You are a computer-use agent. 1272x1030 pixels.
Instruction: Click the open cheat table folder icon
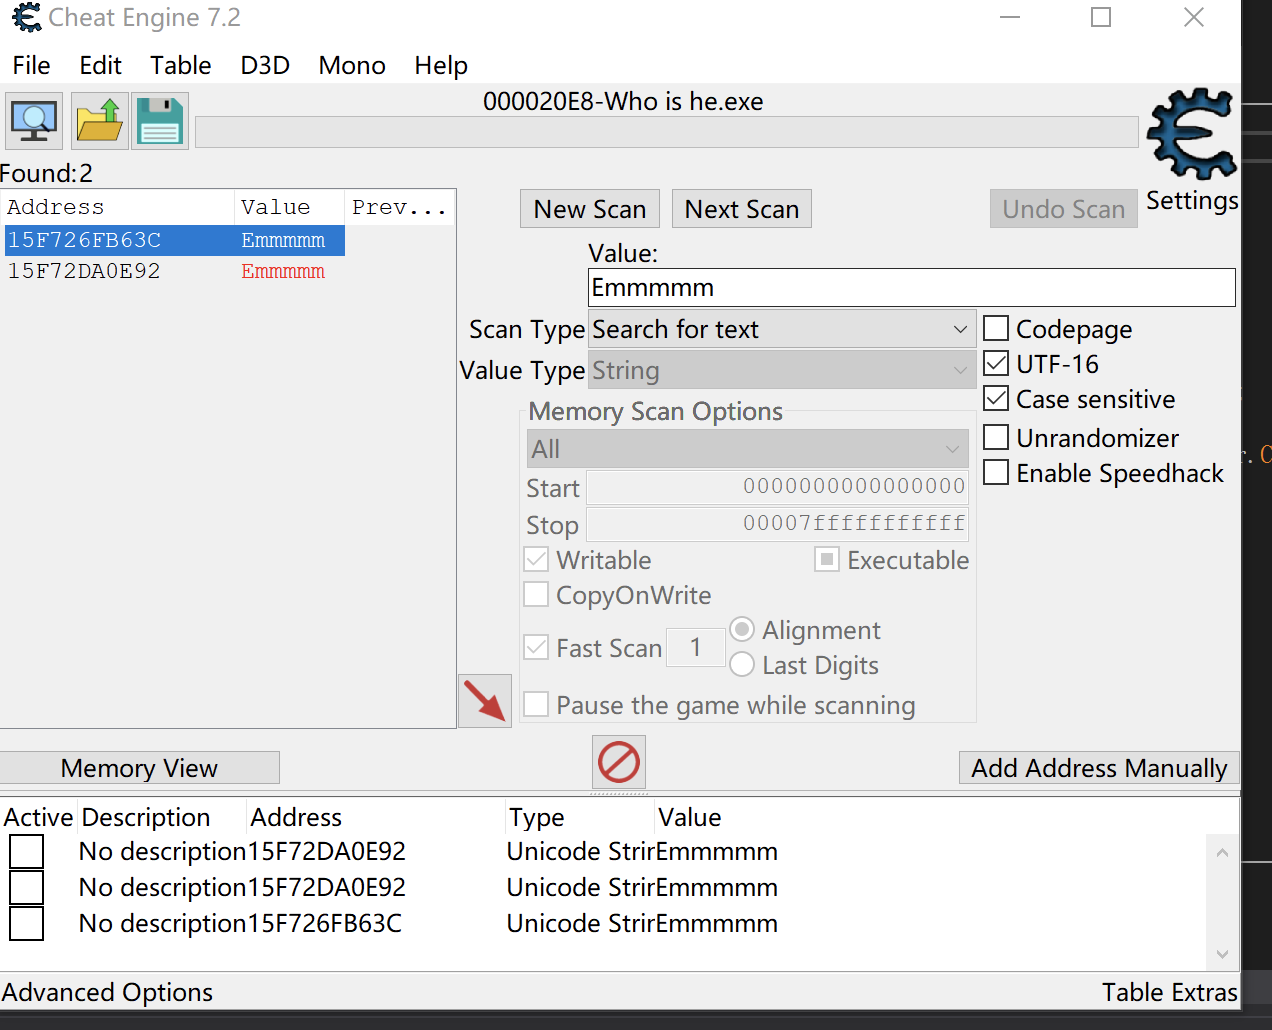point(99,121)
